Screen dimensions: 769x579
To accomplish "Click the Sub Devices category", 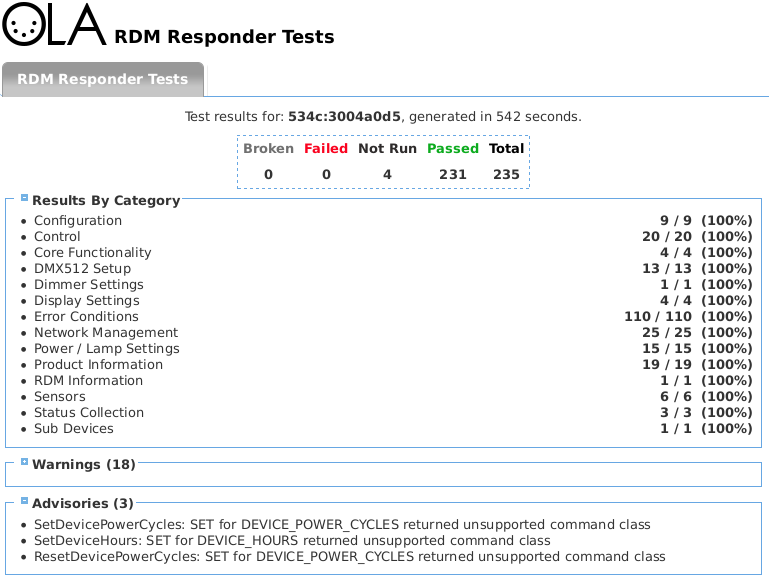I will coord(73,429).
